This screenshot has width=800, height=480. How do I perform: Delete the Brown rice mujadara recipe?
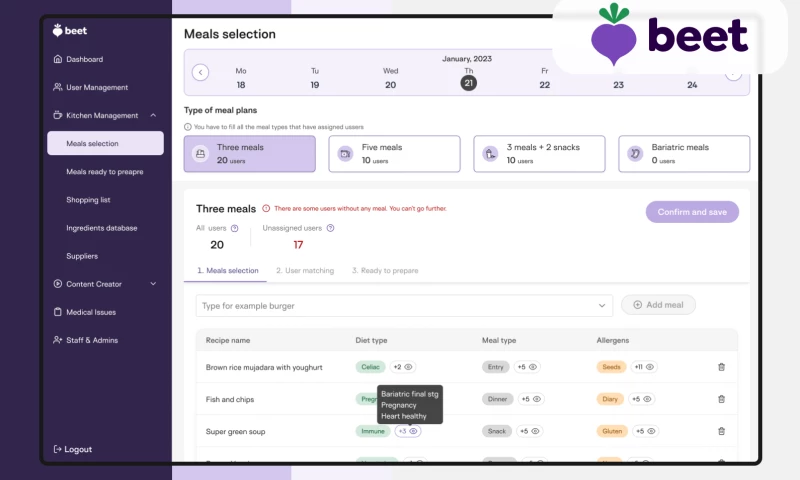pos(721,367)
